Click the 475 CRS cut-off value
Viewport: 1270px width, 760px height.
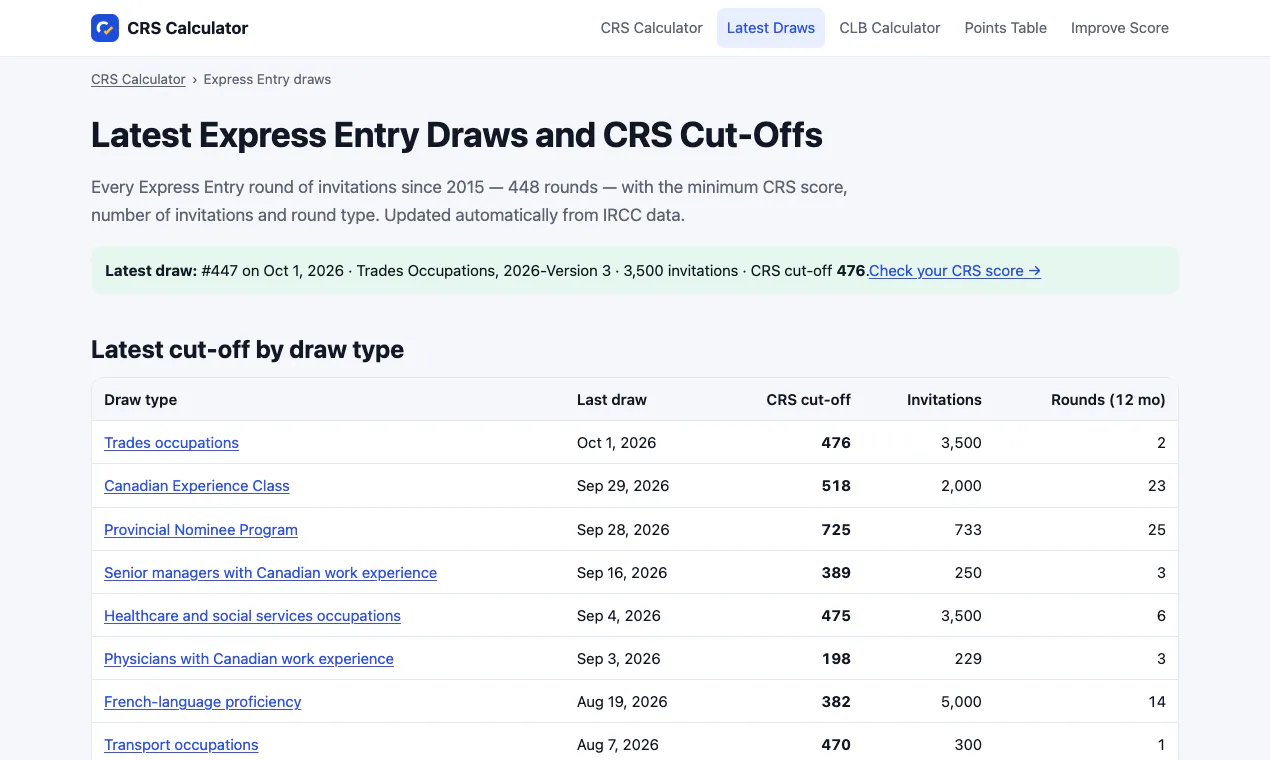coord(836,616)
